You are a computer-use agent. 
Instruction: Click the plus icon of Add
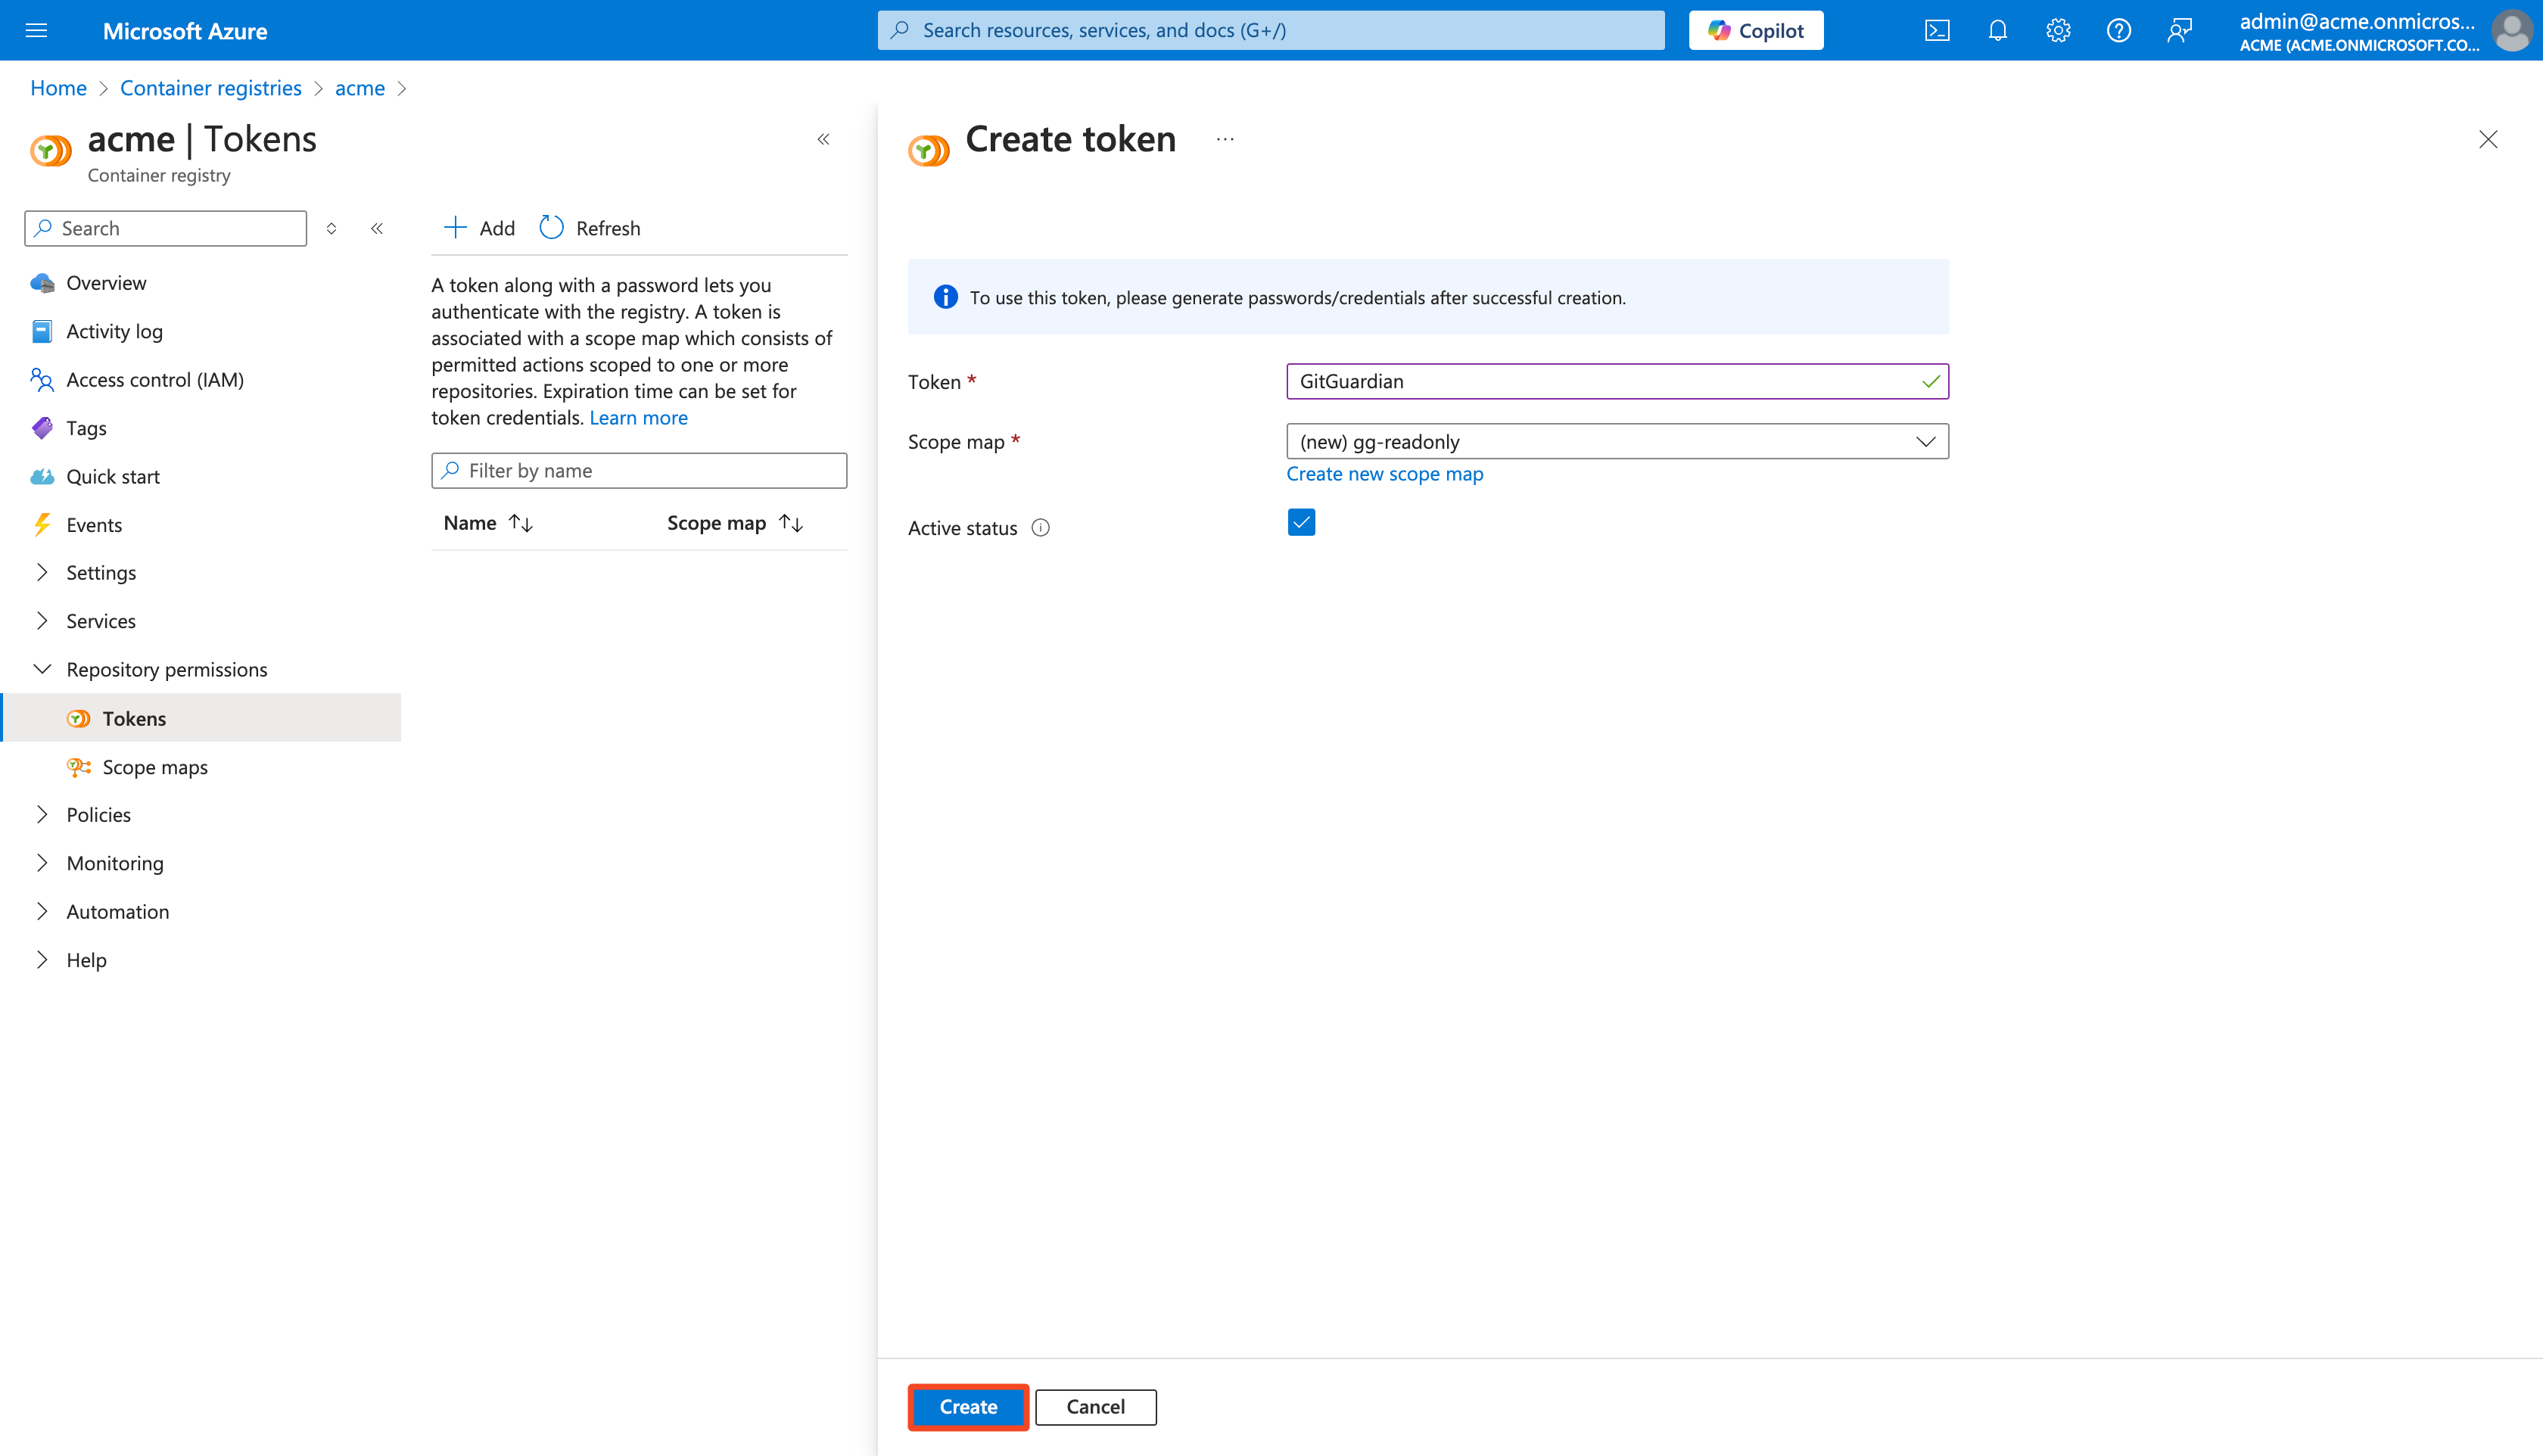point(455,227)
